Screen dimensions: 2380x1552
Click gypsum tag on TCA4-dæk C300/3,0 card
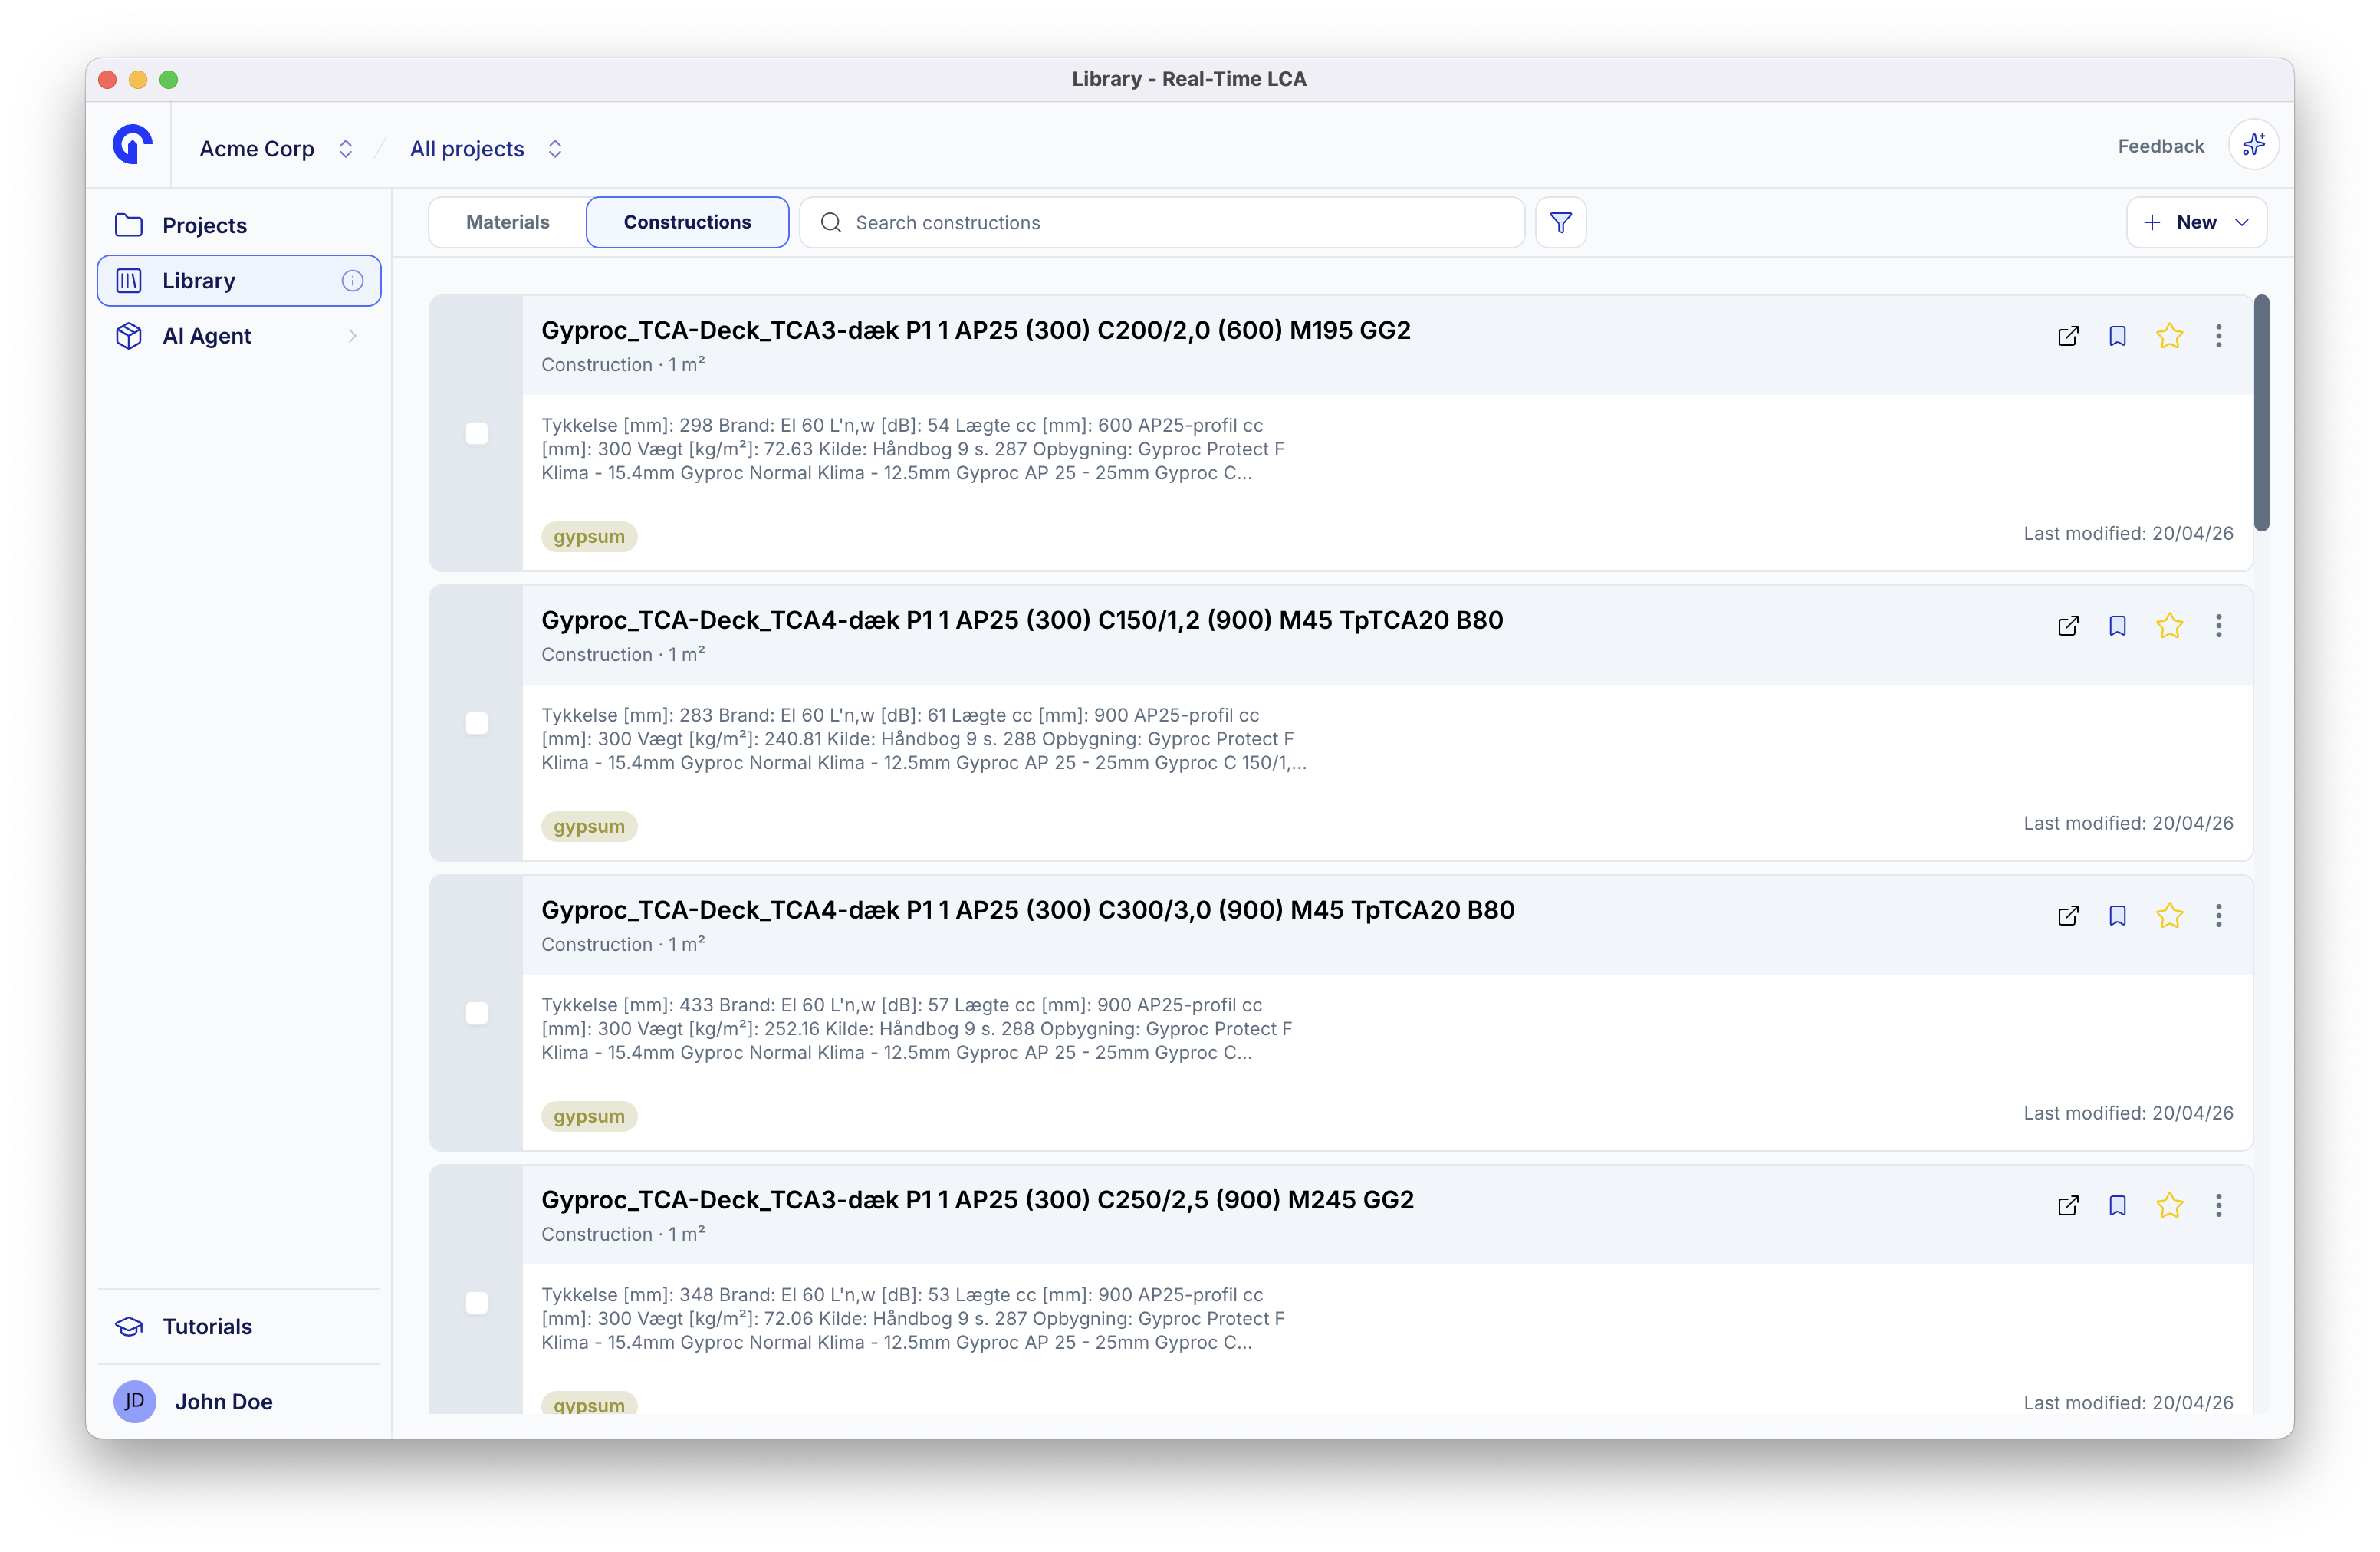589,1117
